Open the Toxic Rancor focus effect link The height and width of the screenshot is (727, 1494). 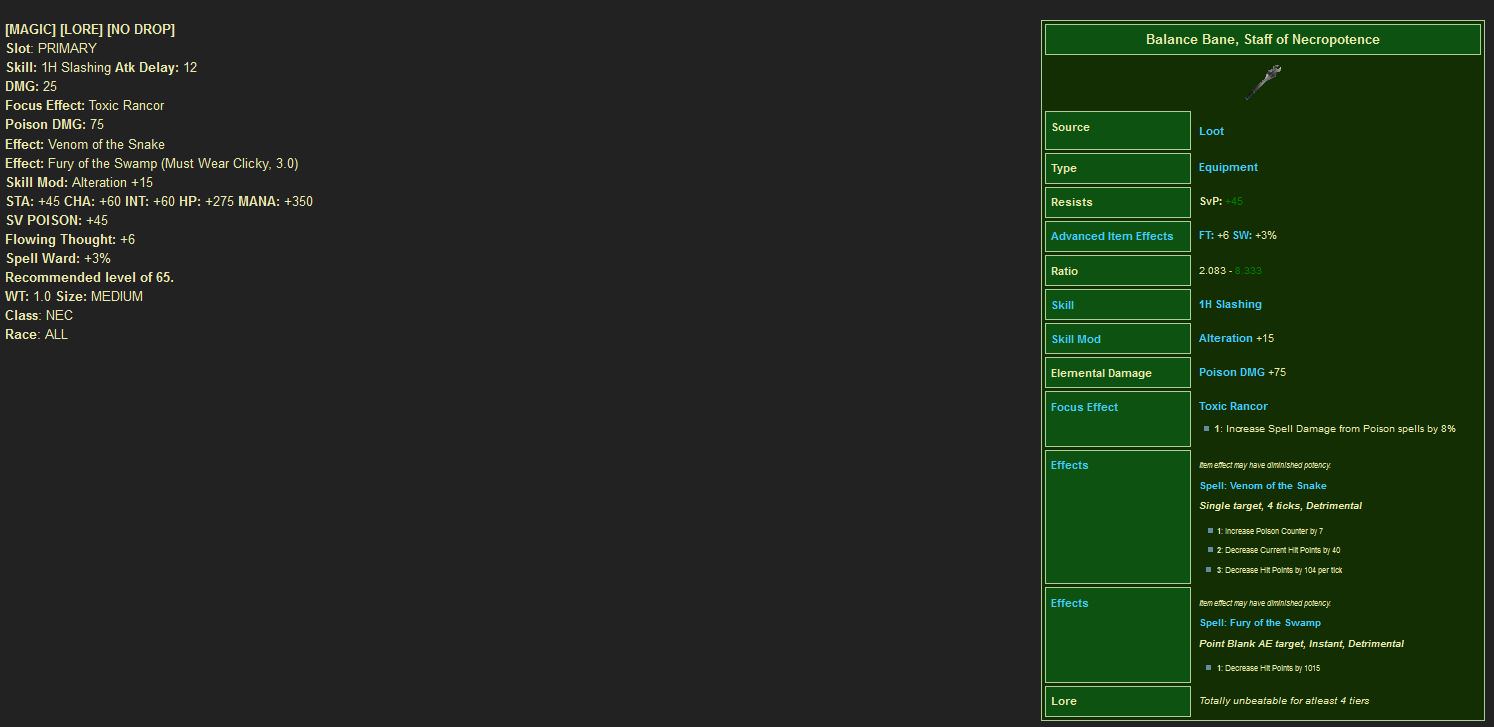point(1233,406)
